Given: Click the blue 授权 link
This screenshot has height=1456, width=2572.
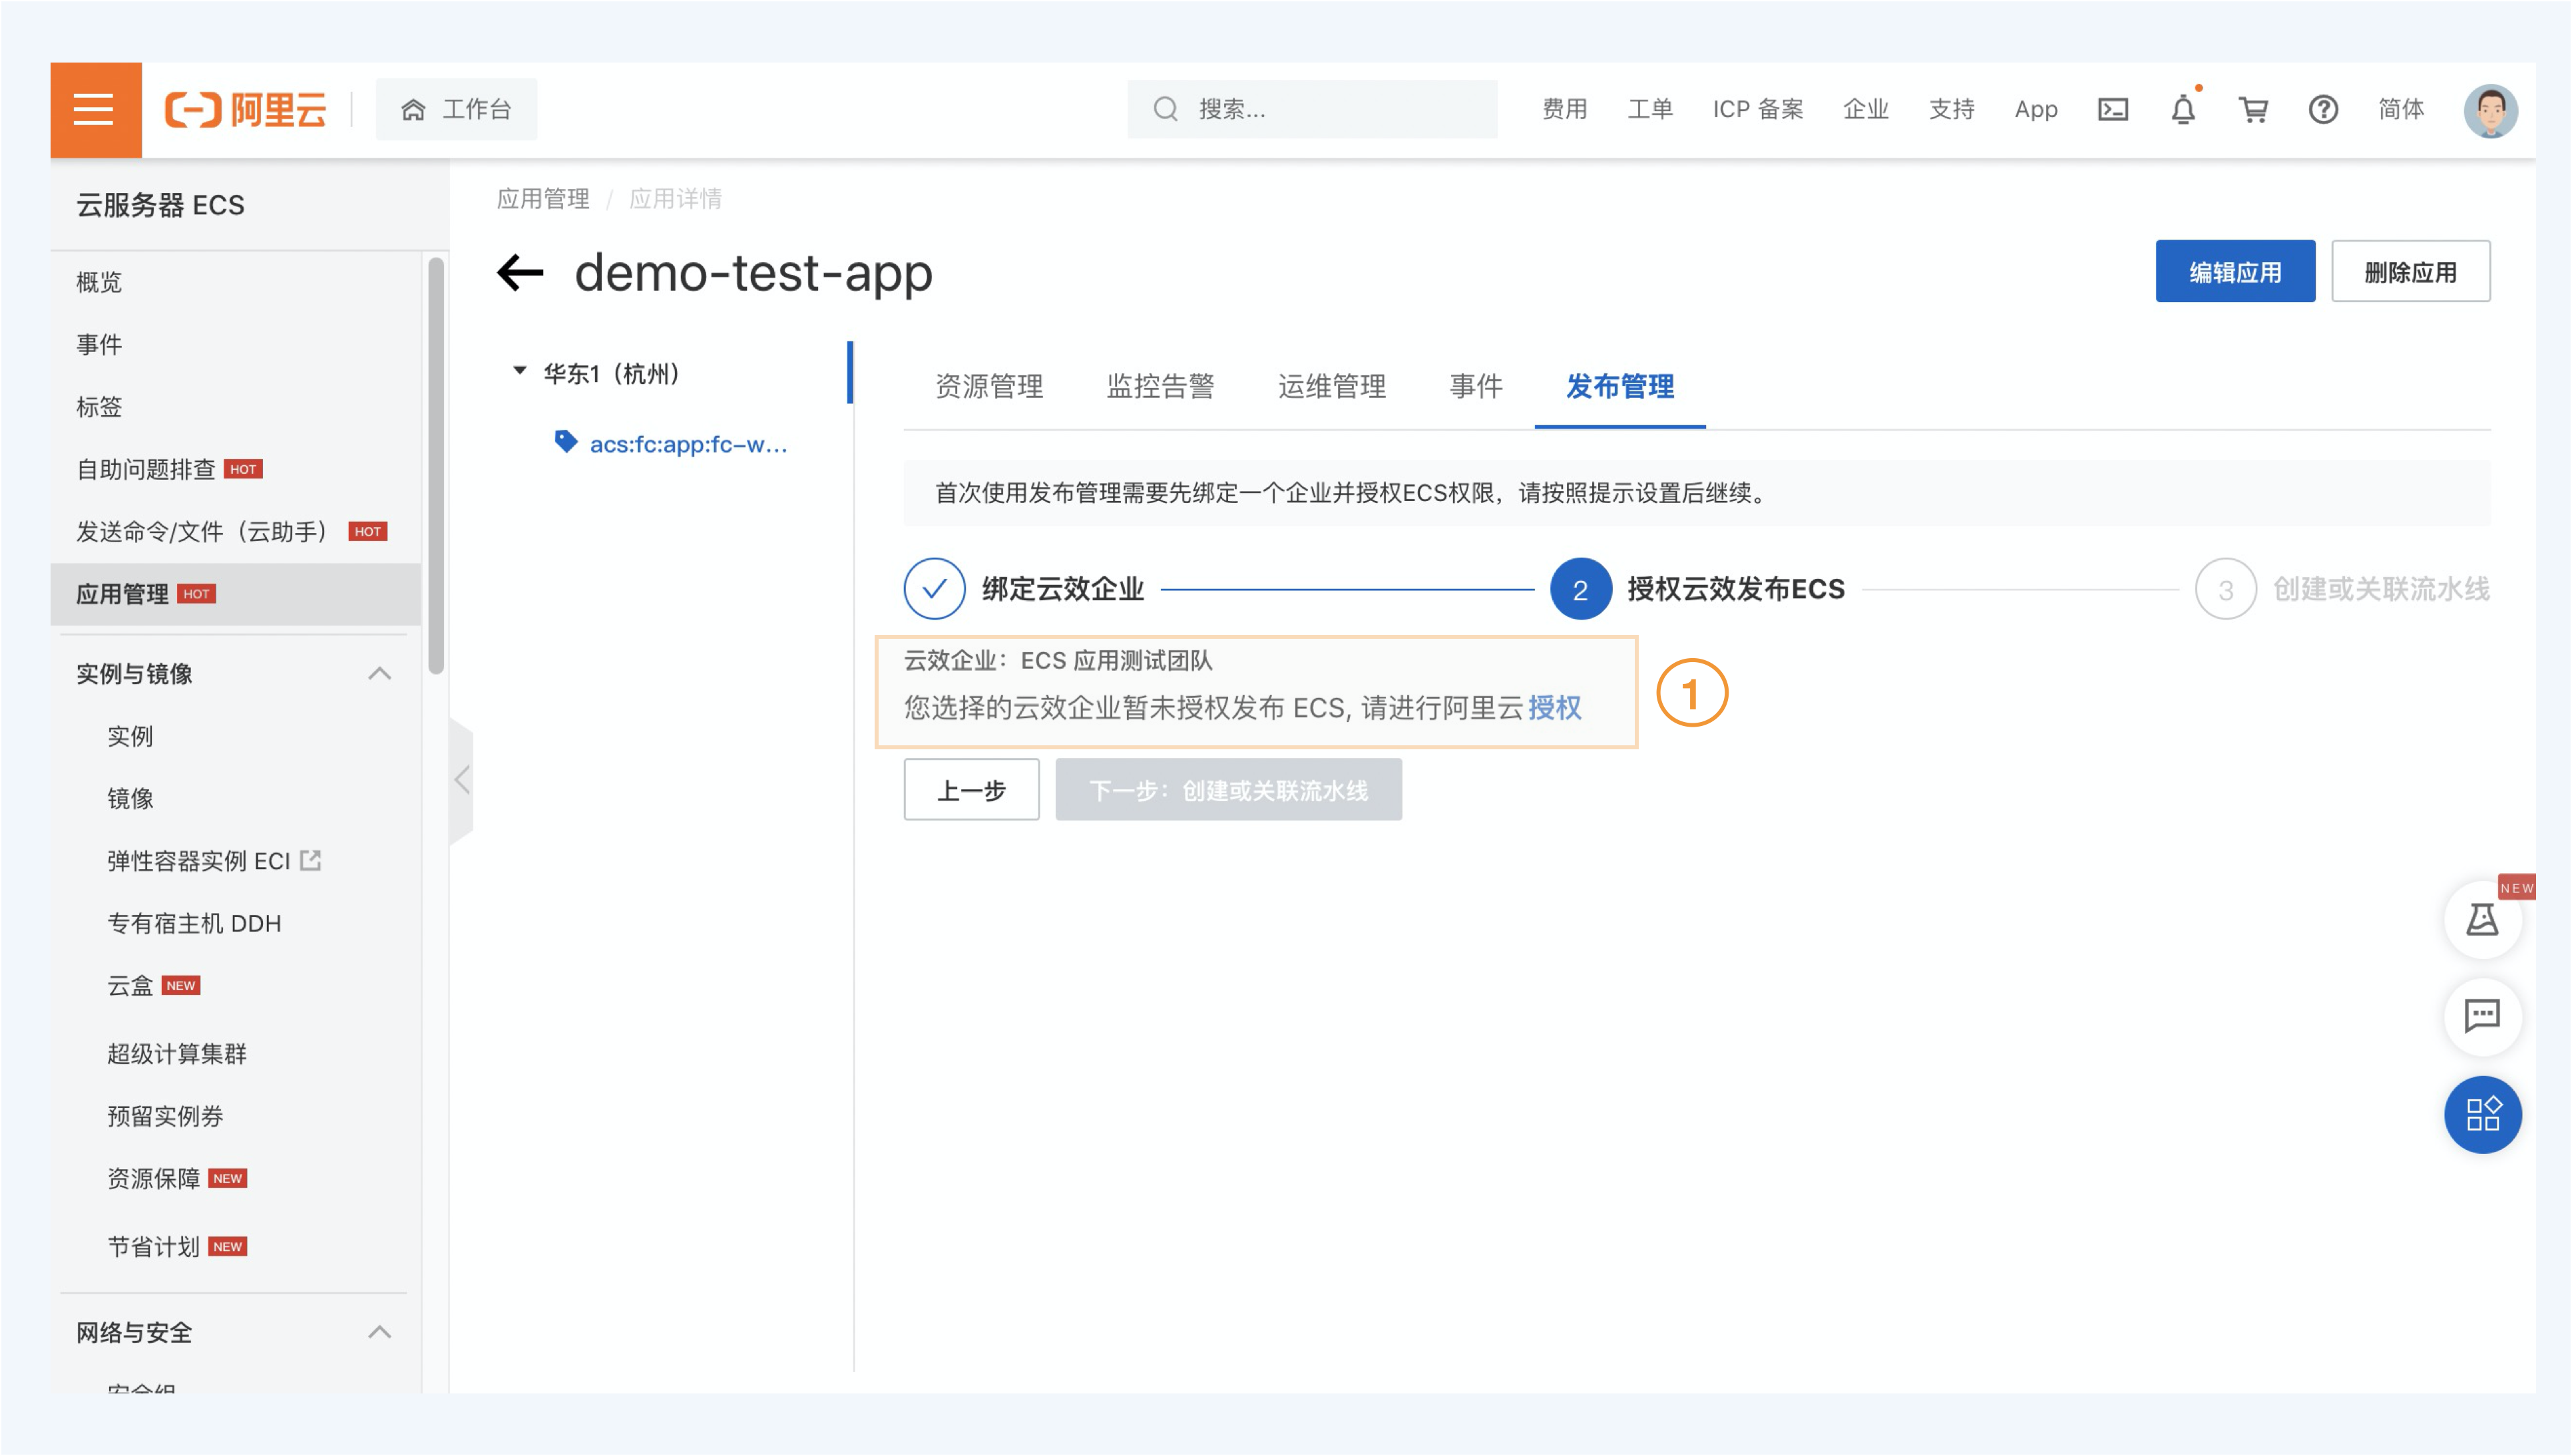Looking at the screenshot, I should point(1554,708).
